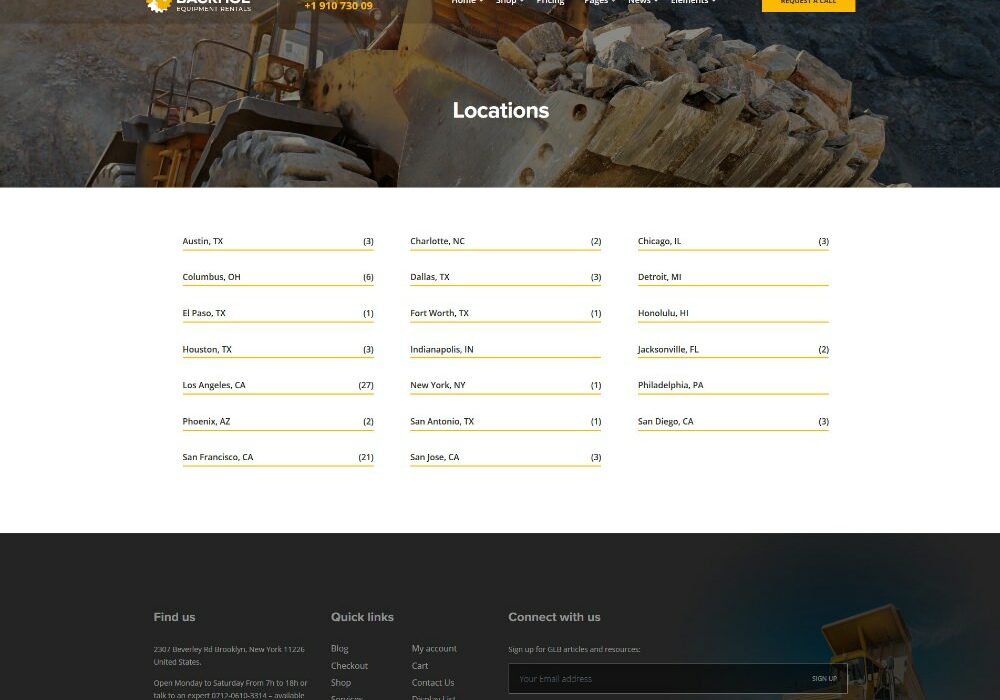Go to Shop from footer Quick links
The image size is (1000, 700).
tap(341, 682)
